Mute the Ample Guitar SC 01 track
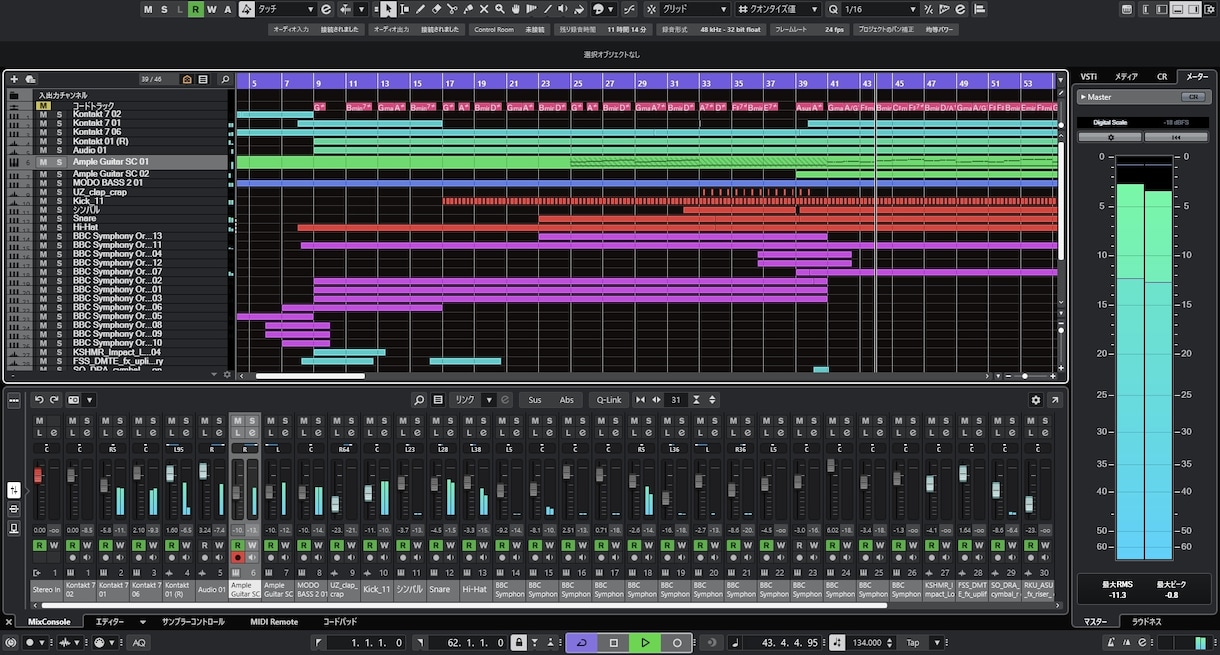 pos(43,161)
